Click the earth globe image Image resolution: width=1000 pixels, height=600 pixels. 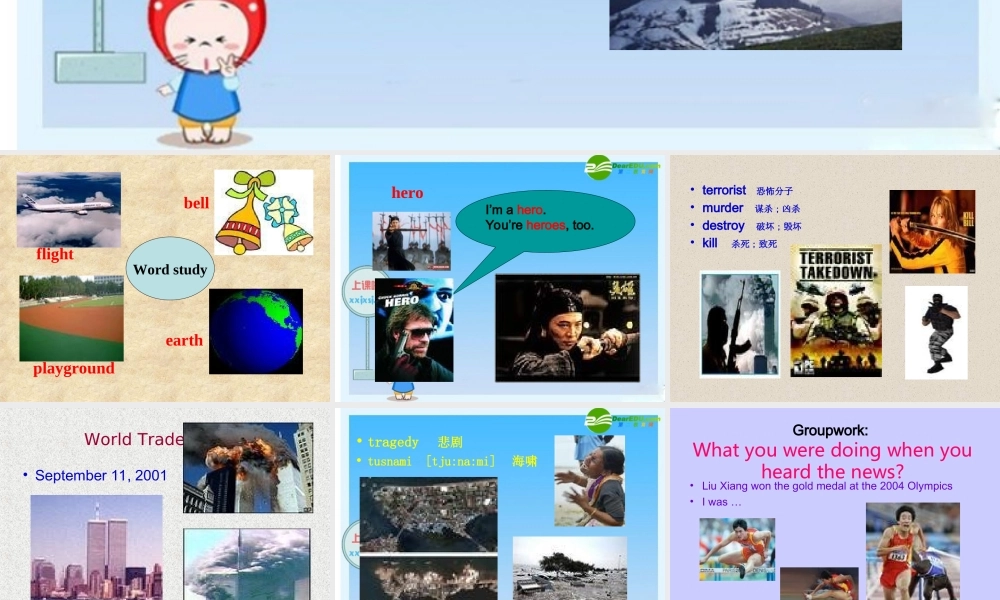tap(256, 331)
